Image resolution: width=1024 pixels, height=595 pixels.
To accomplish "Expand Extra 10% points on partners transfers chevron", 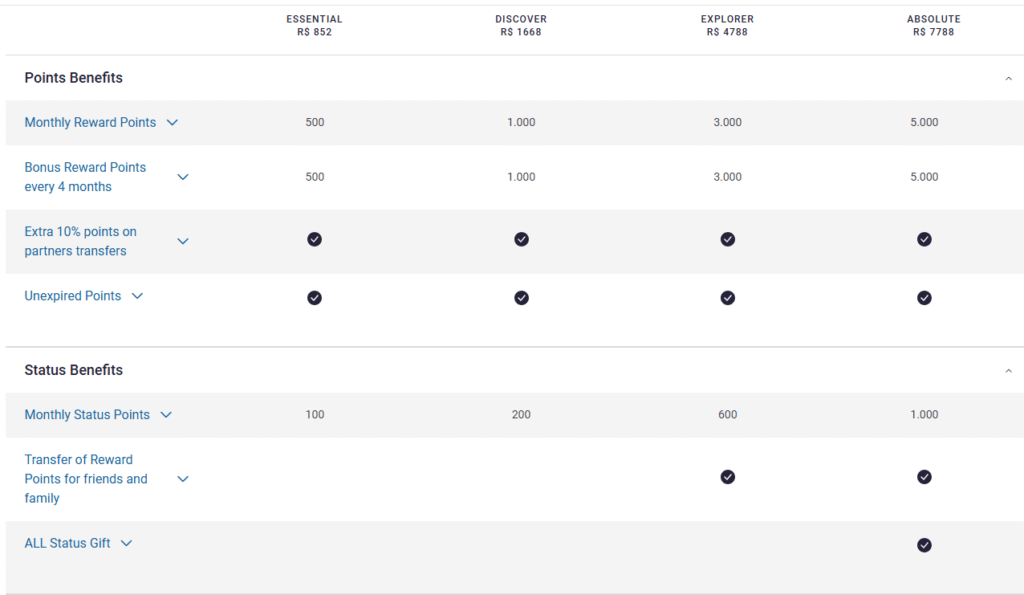I will click(x=182, y=241).
